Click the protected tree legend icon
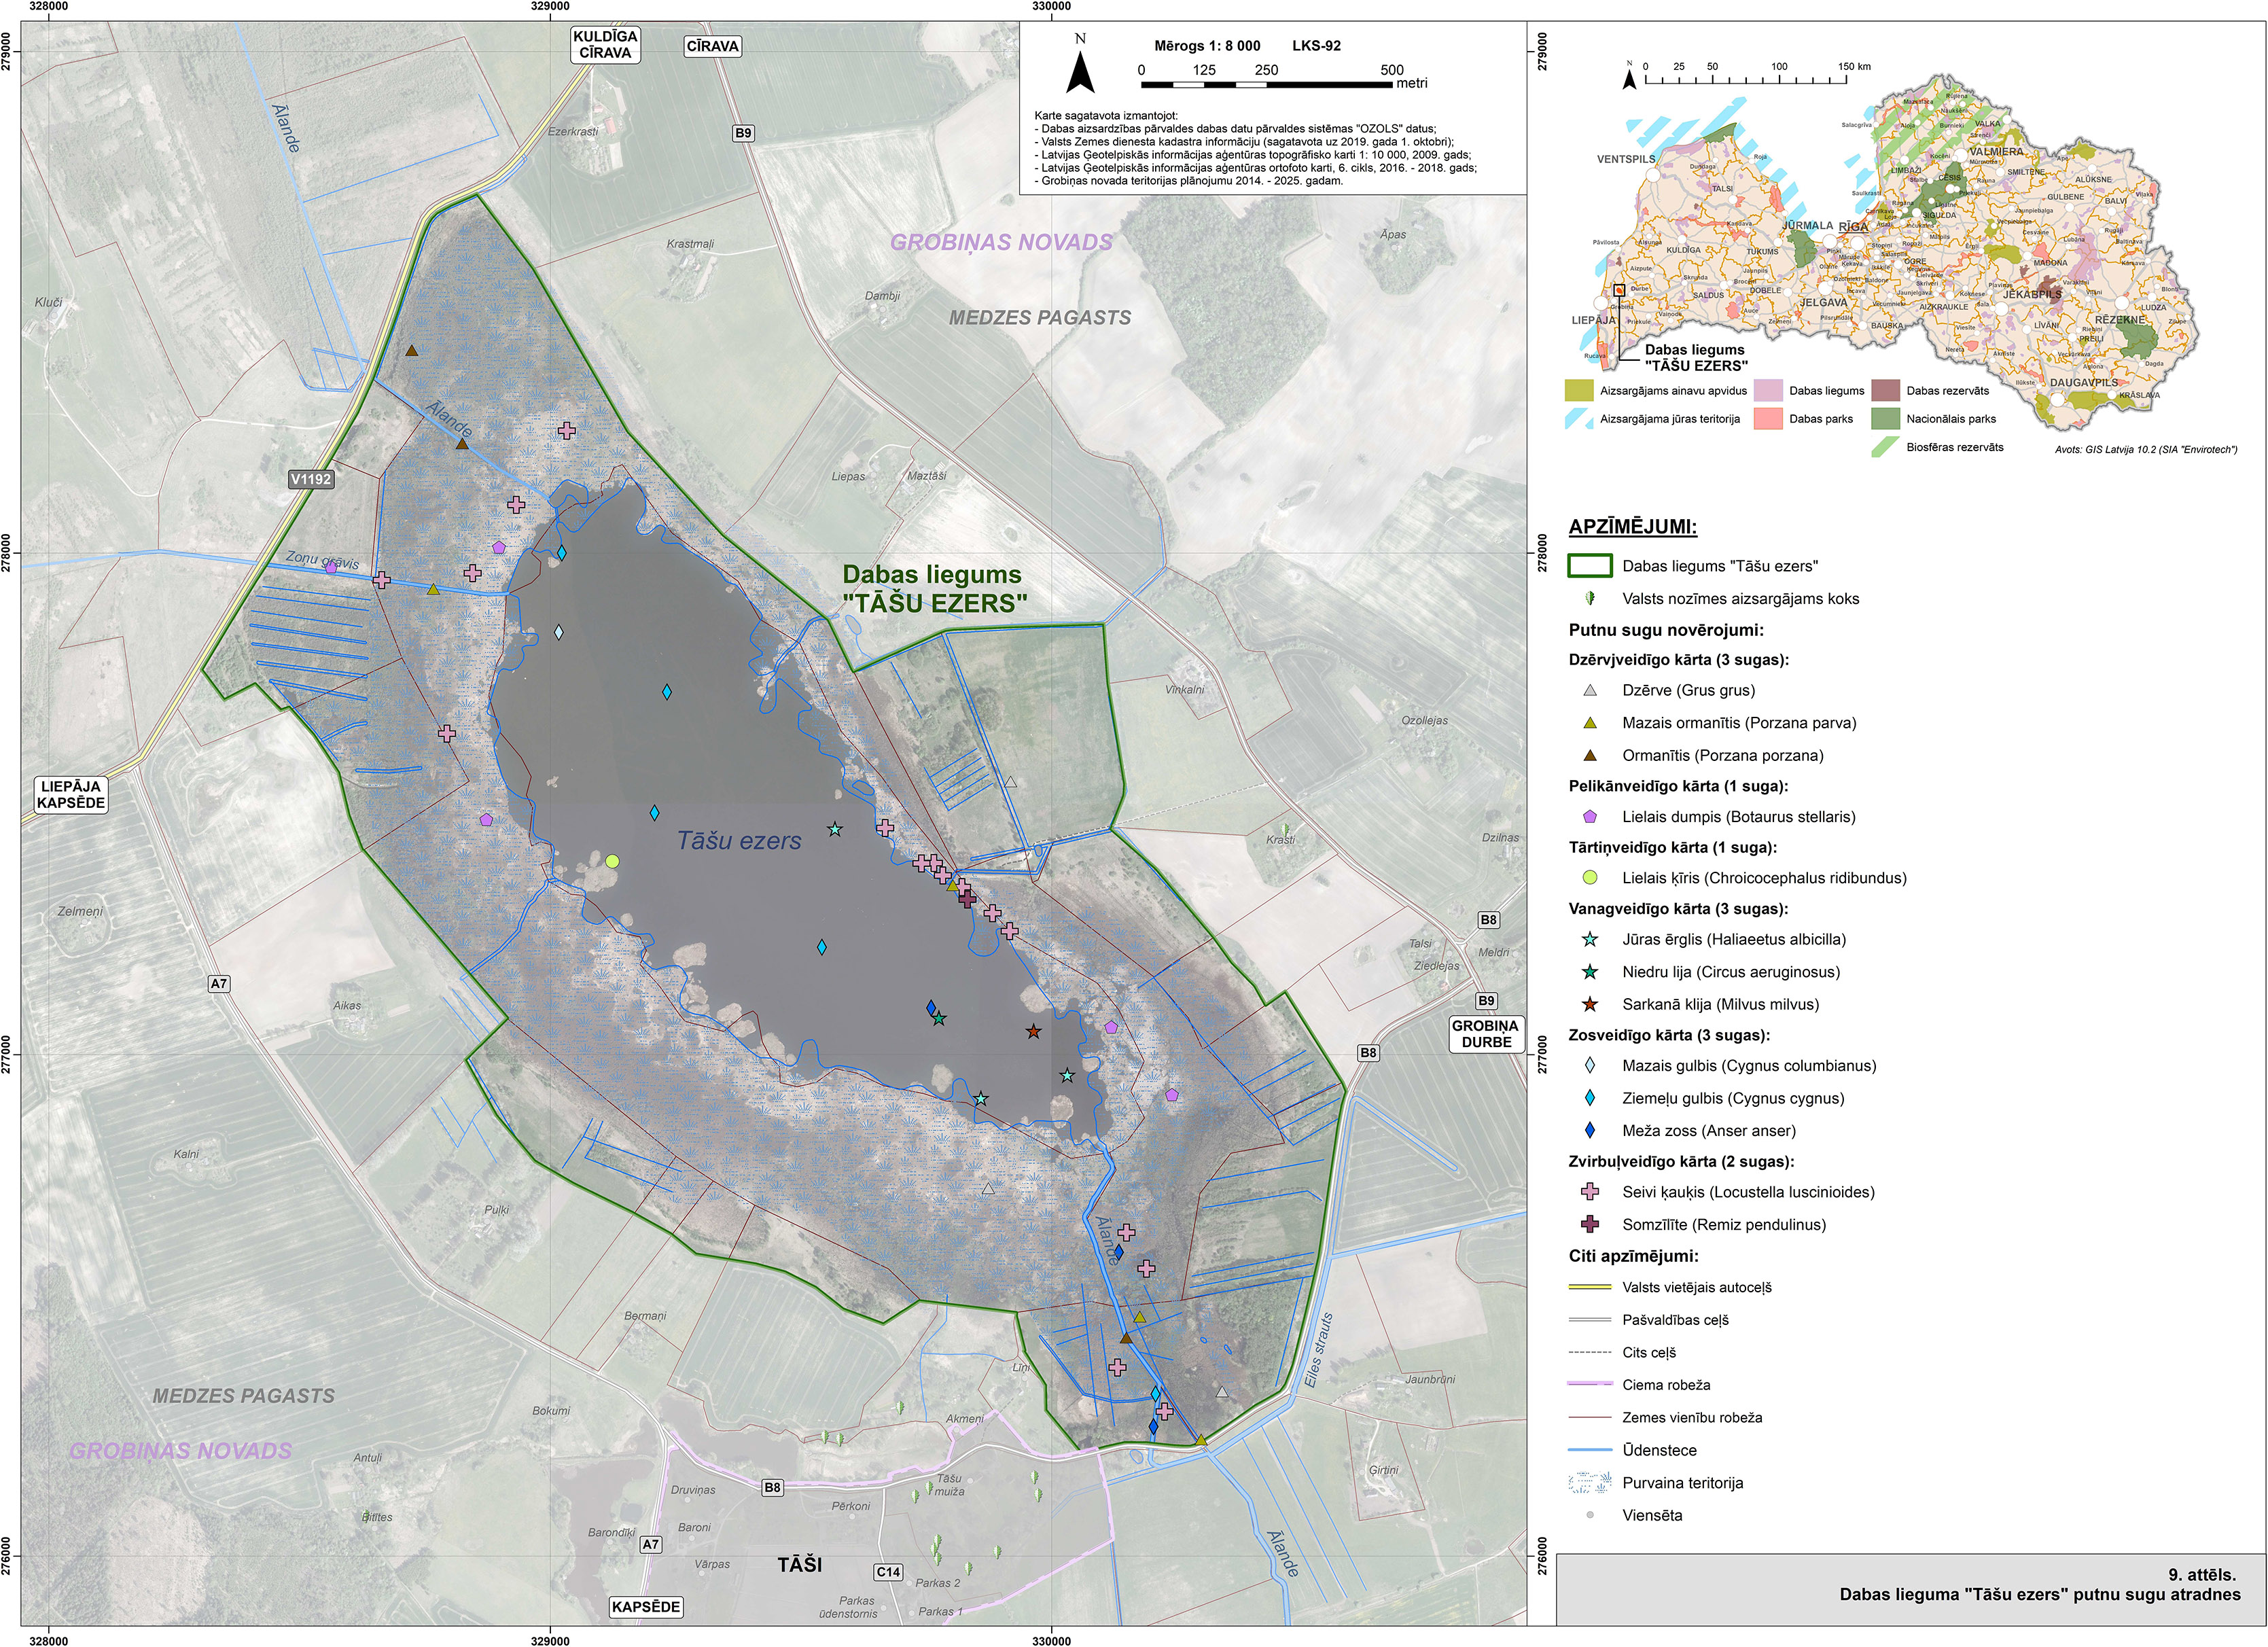 pos(1590,598)
